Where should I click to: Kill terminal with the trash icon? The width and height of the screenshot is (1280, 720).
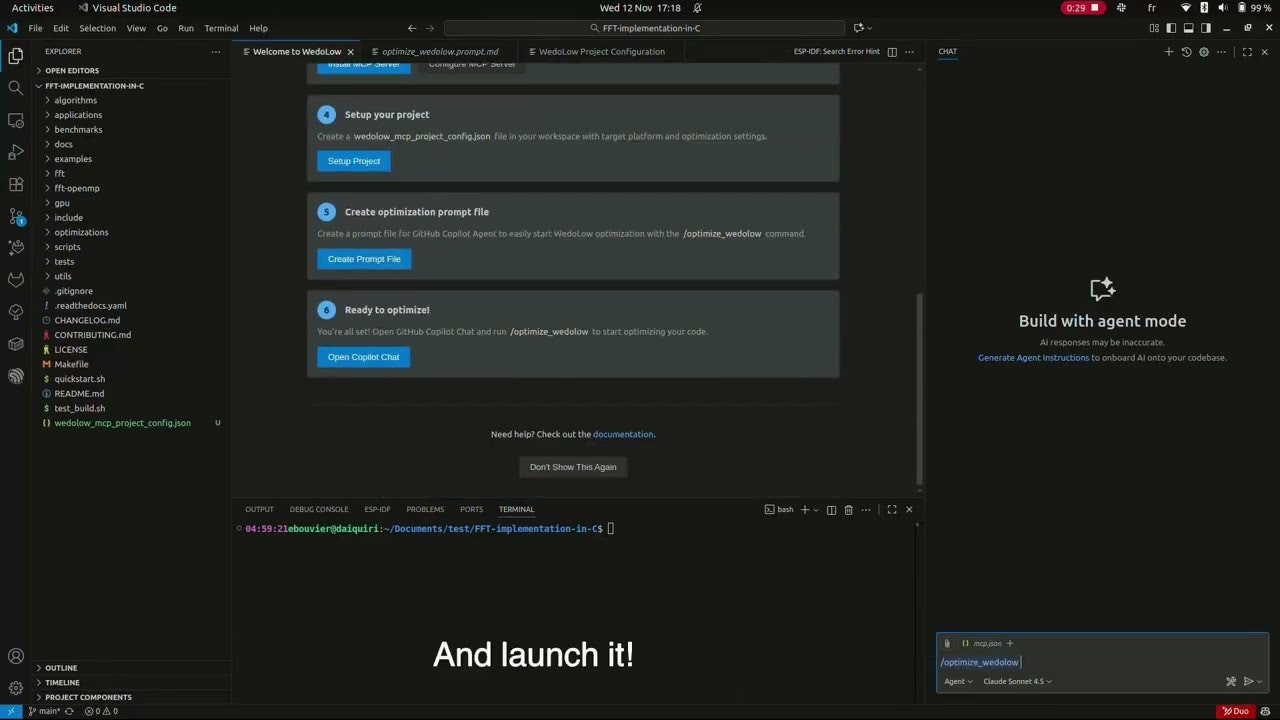(x=848, y=510)
